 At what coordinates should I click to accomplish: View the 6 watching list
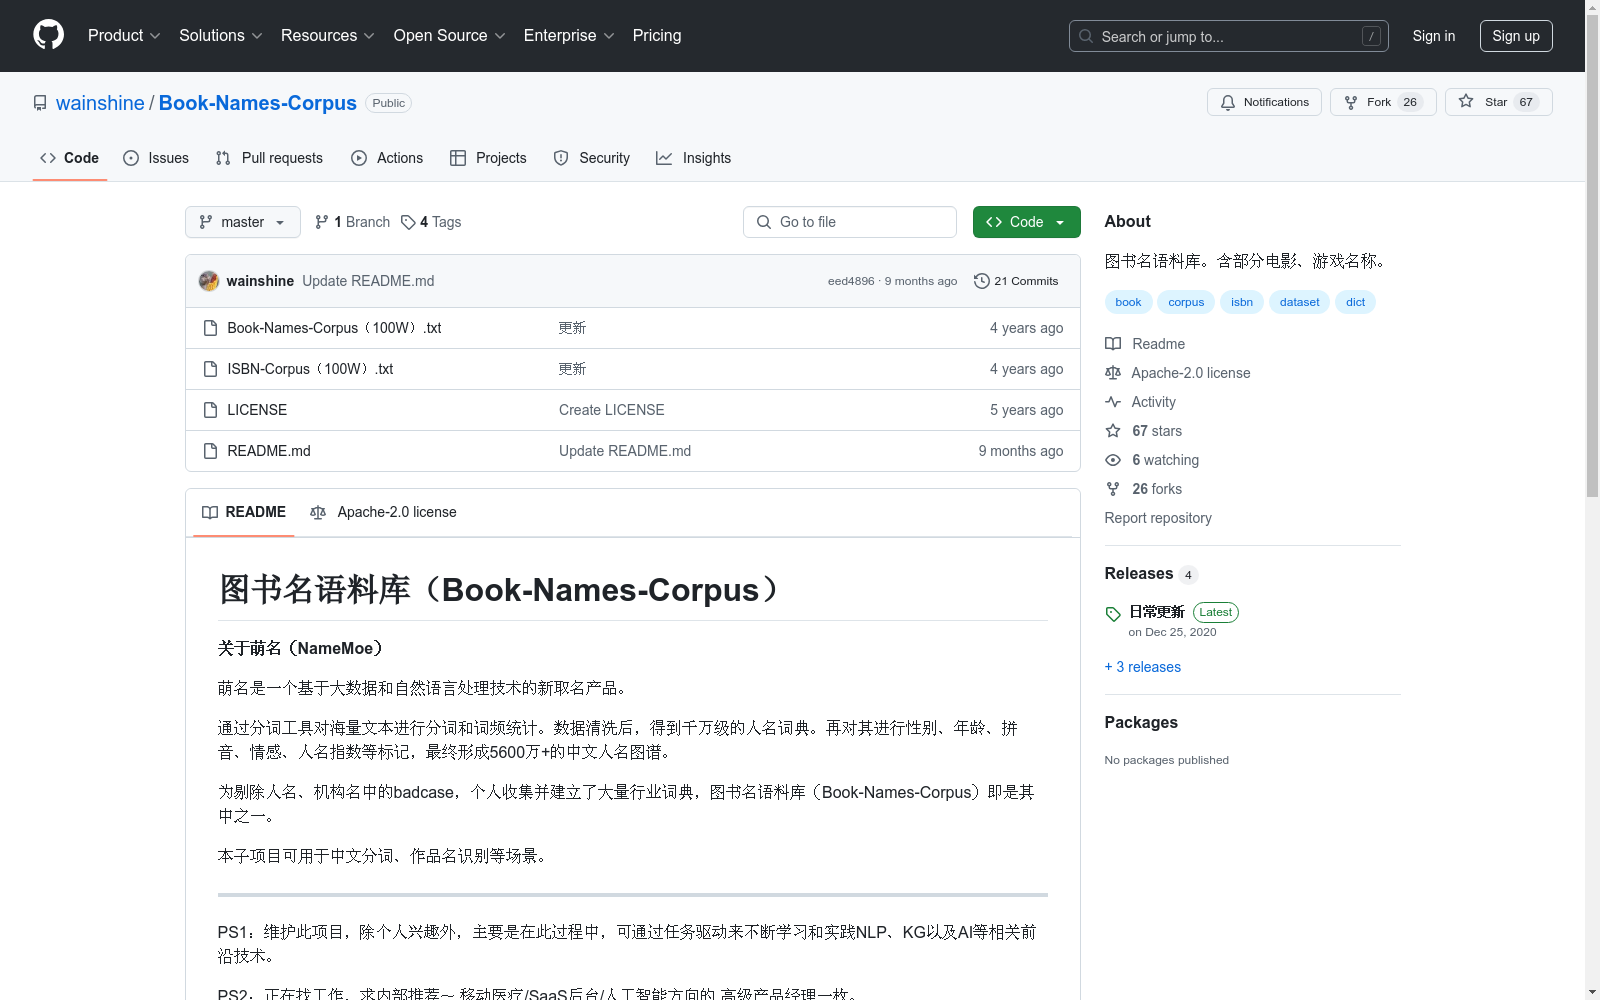point(1152,460)
